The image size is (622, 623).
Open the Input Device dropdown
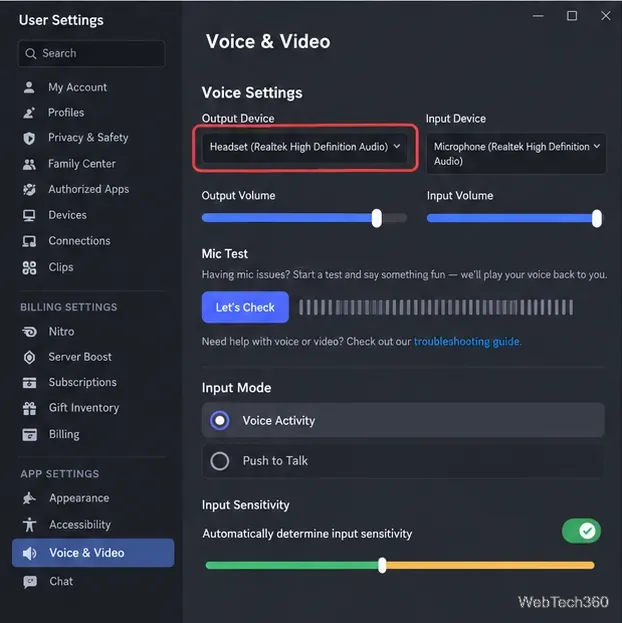click(516, 154)
